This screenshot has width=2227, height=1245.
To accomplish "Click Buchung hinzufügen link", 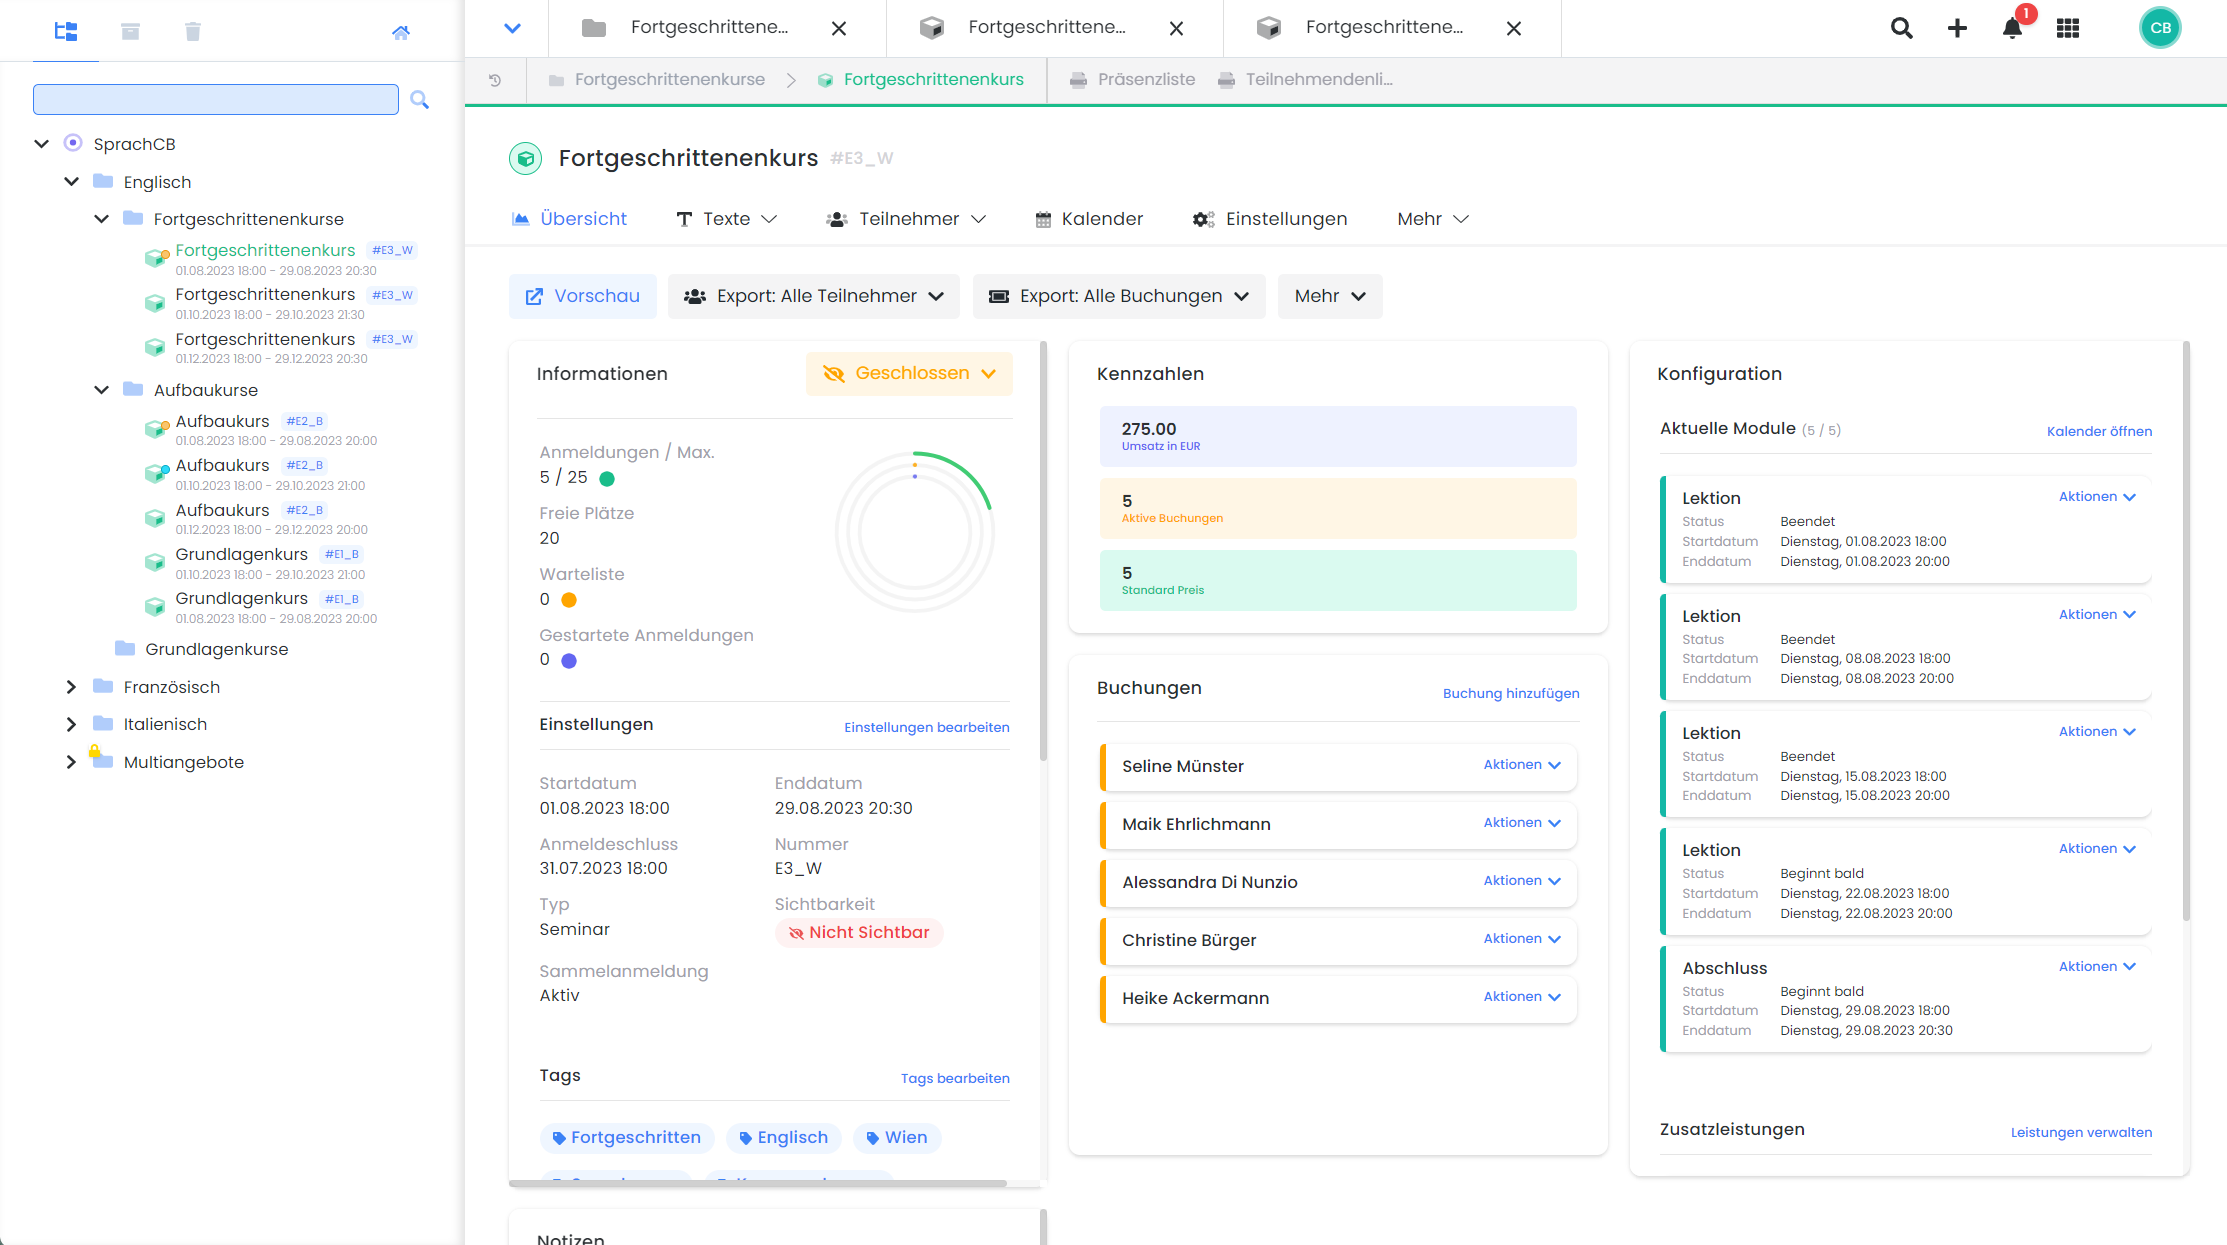I will click(1510, 693).
